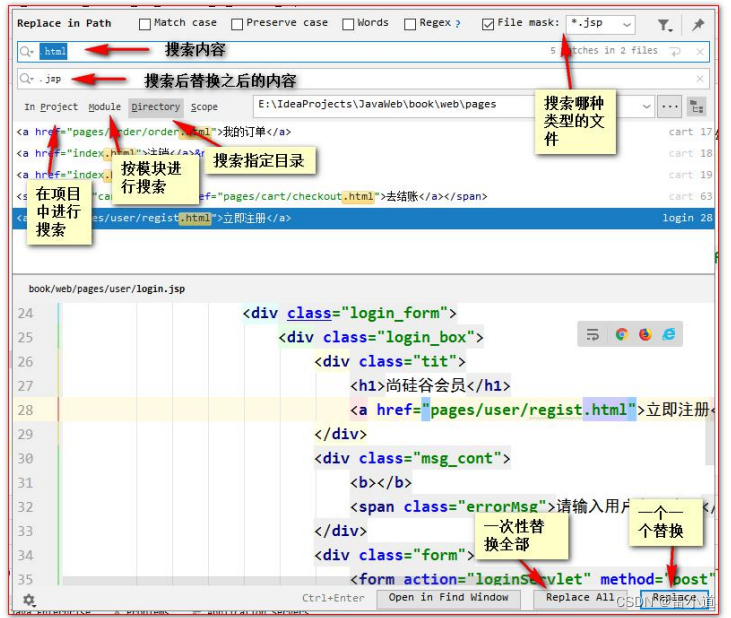731x618 pixels.
Task: Click the replace text field containing .jsp
Action: coord(363,79)
